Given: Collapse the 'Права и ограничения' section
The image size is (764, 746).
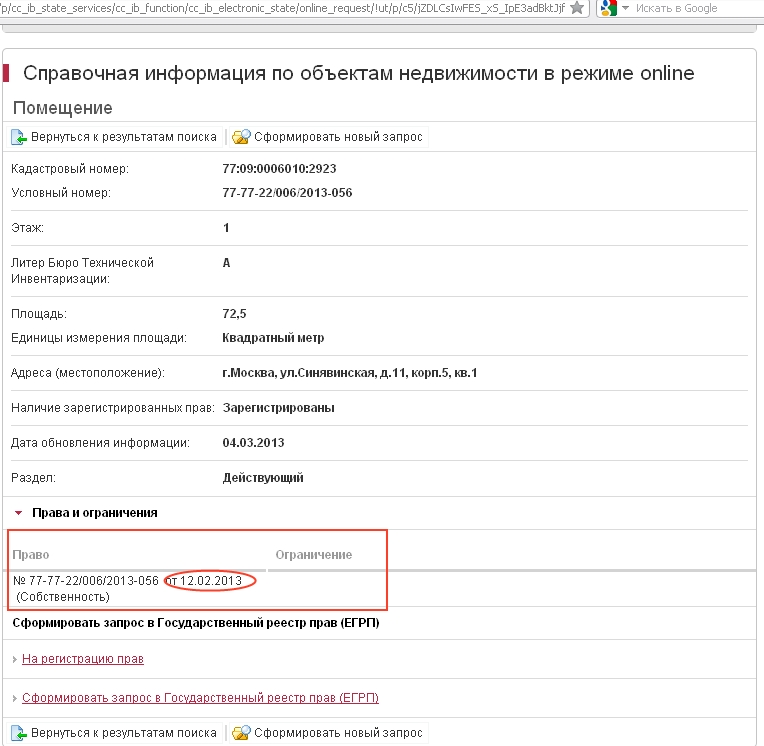Looking at the screenshot, I should [18, 512].
